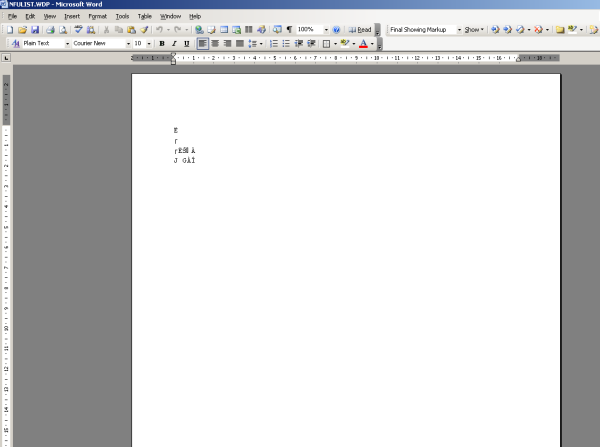Create a new blank document
Screen dimensions: 600x447
coord(10,29)
